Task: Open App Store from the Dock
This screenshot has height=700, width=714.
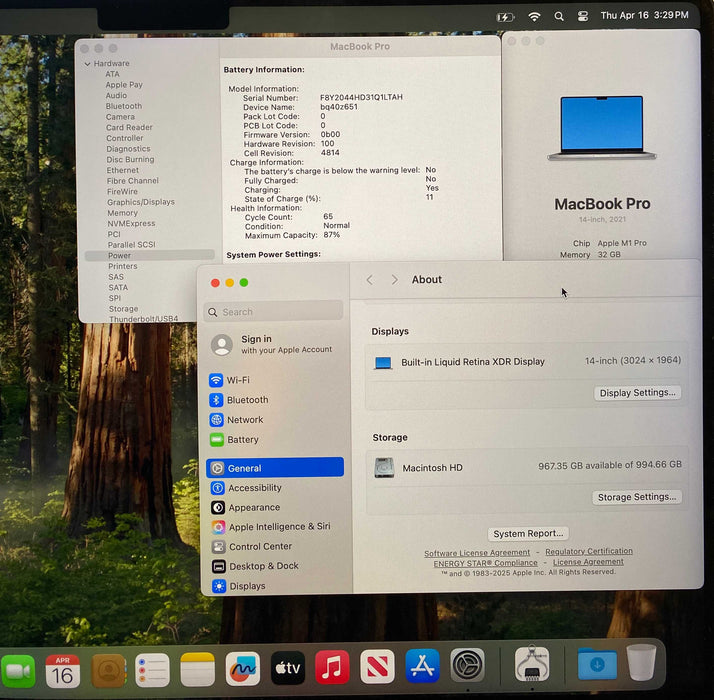Action: (423, 666)
